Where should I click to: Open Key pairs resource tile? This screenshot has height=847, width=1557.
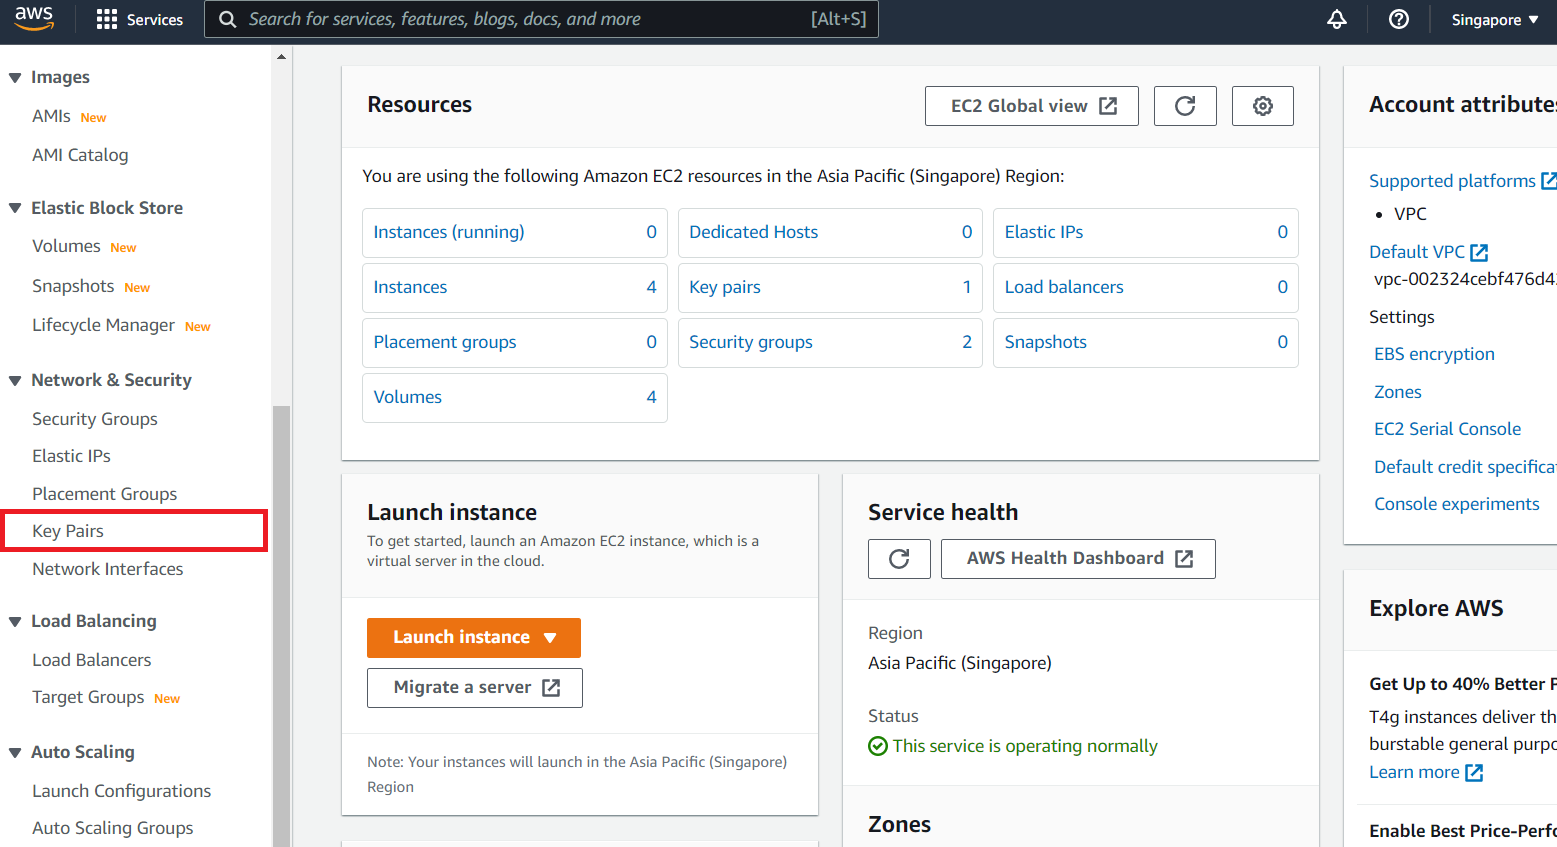pyautogui.click(x=831, y=288)
